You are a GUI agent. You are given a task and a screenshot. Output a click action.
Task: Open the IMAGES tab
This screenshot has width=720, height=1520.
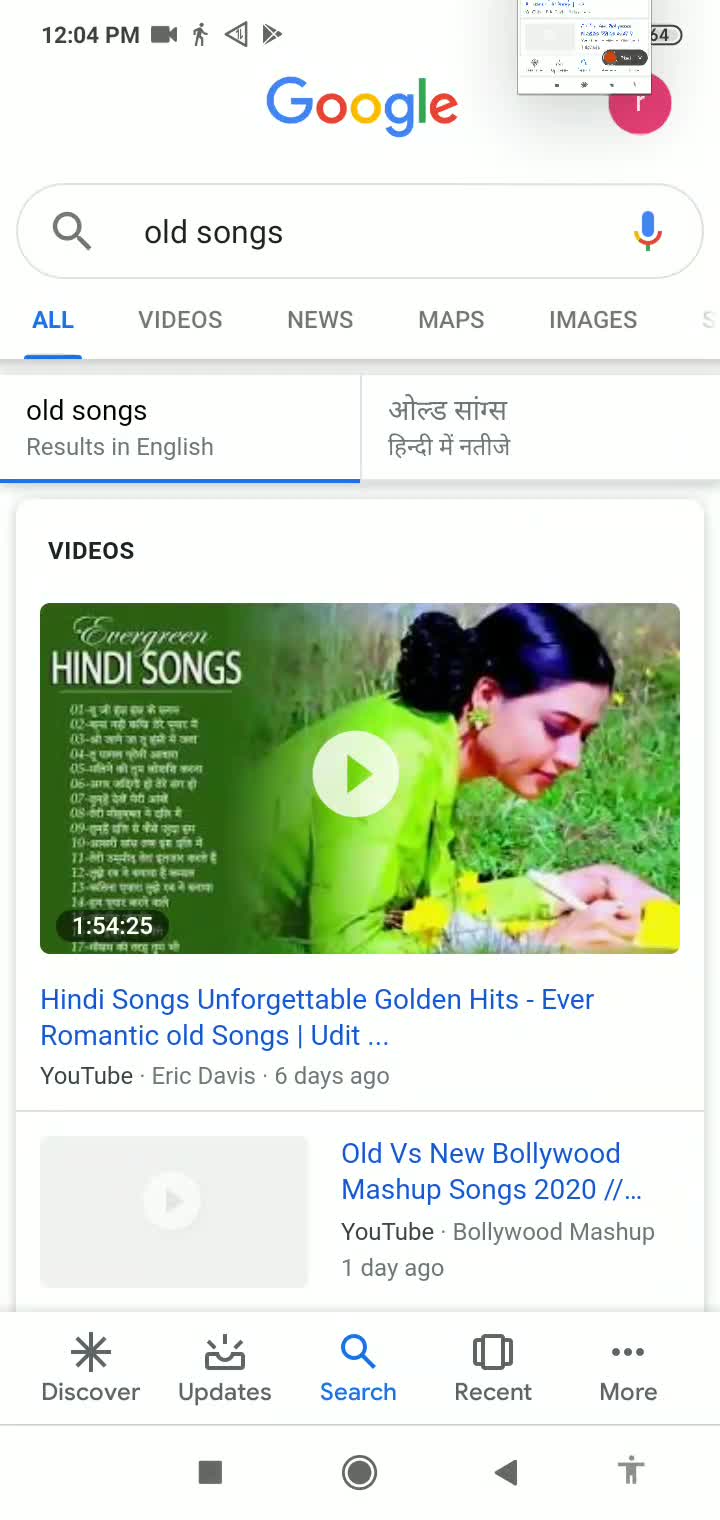(x=593, y=320)
